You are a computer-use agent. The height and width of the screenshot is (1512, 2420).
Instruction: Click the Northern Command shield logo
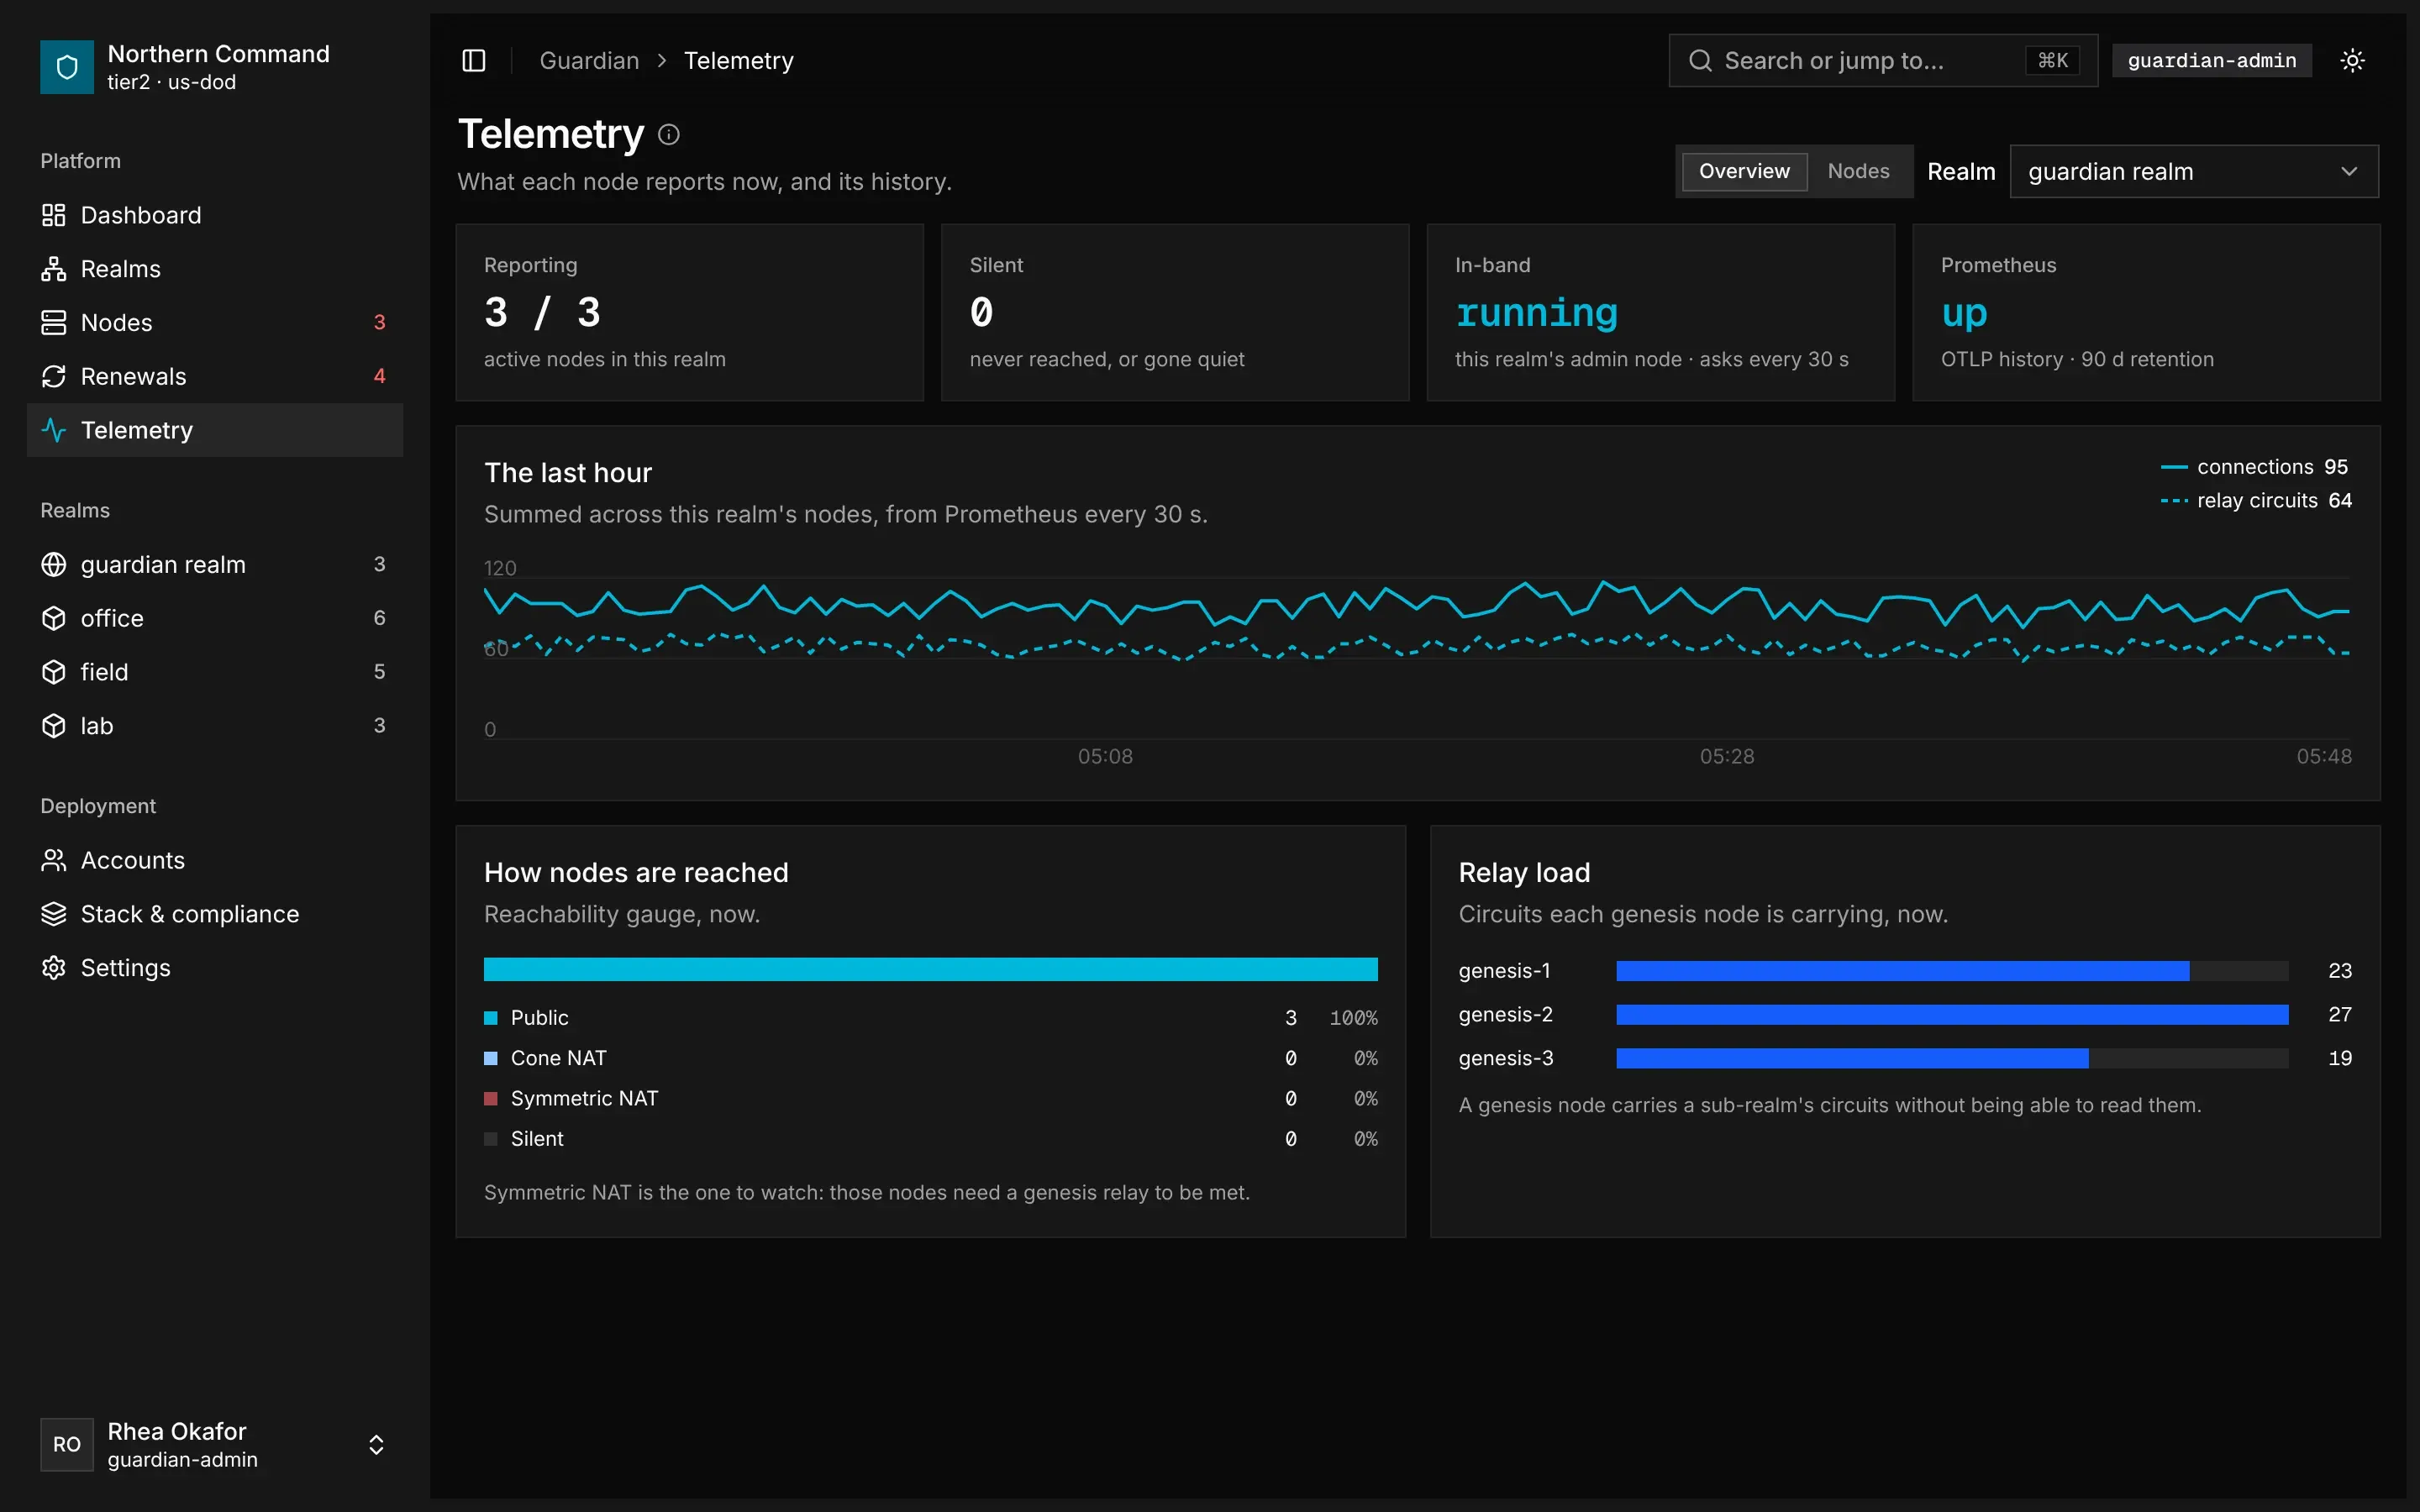[x=67, y=67]
